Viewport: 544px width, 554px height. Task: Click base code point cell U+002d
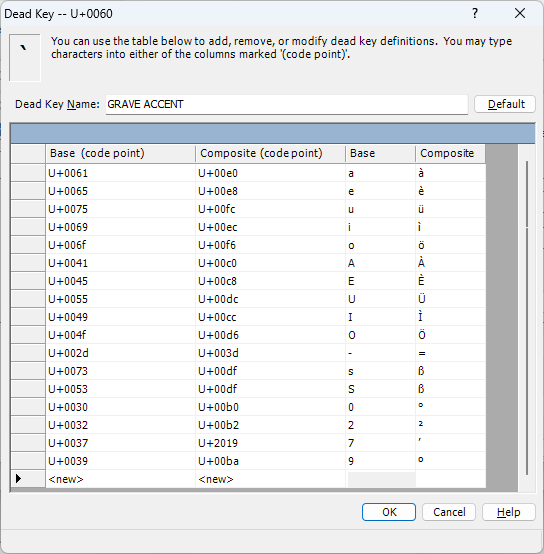coord(120,353)
